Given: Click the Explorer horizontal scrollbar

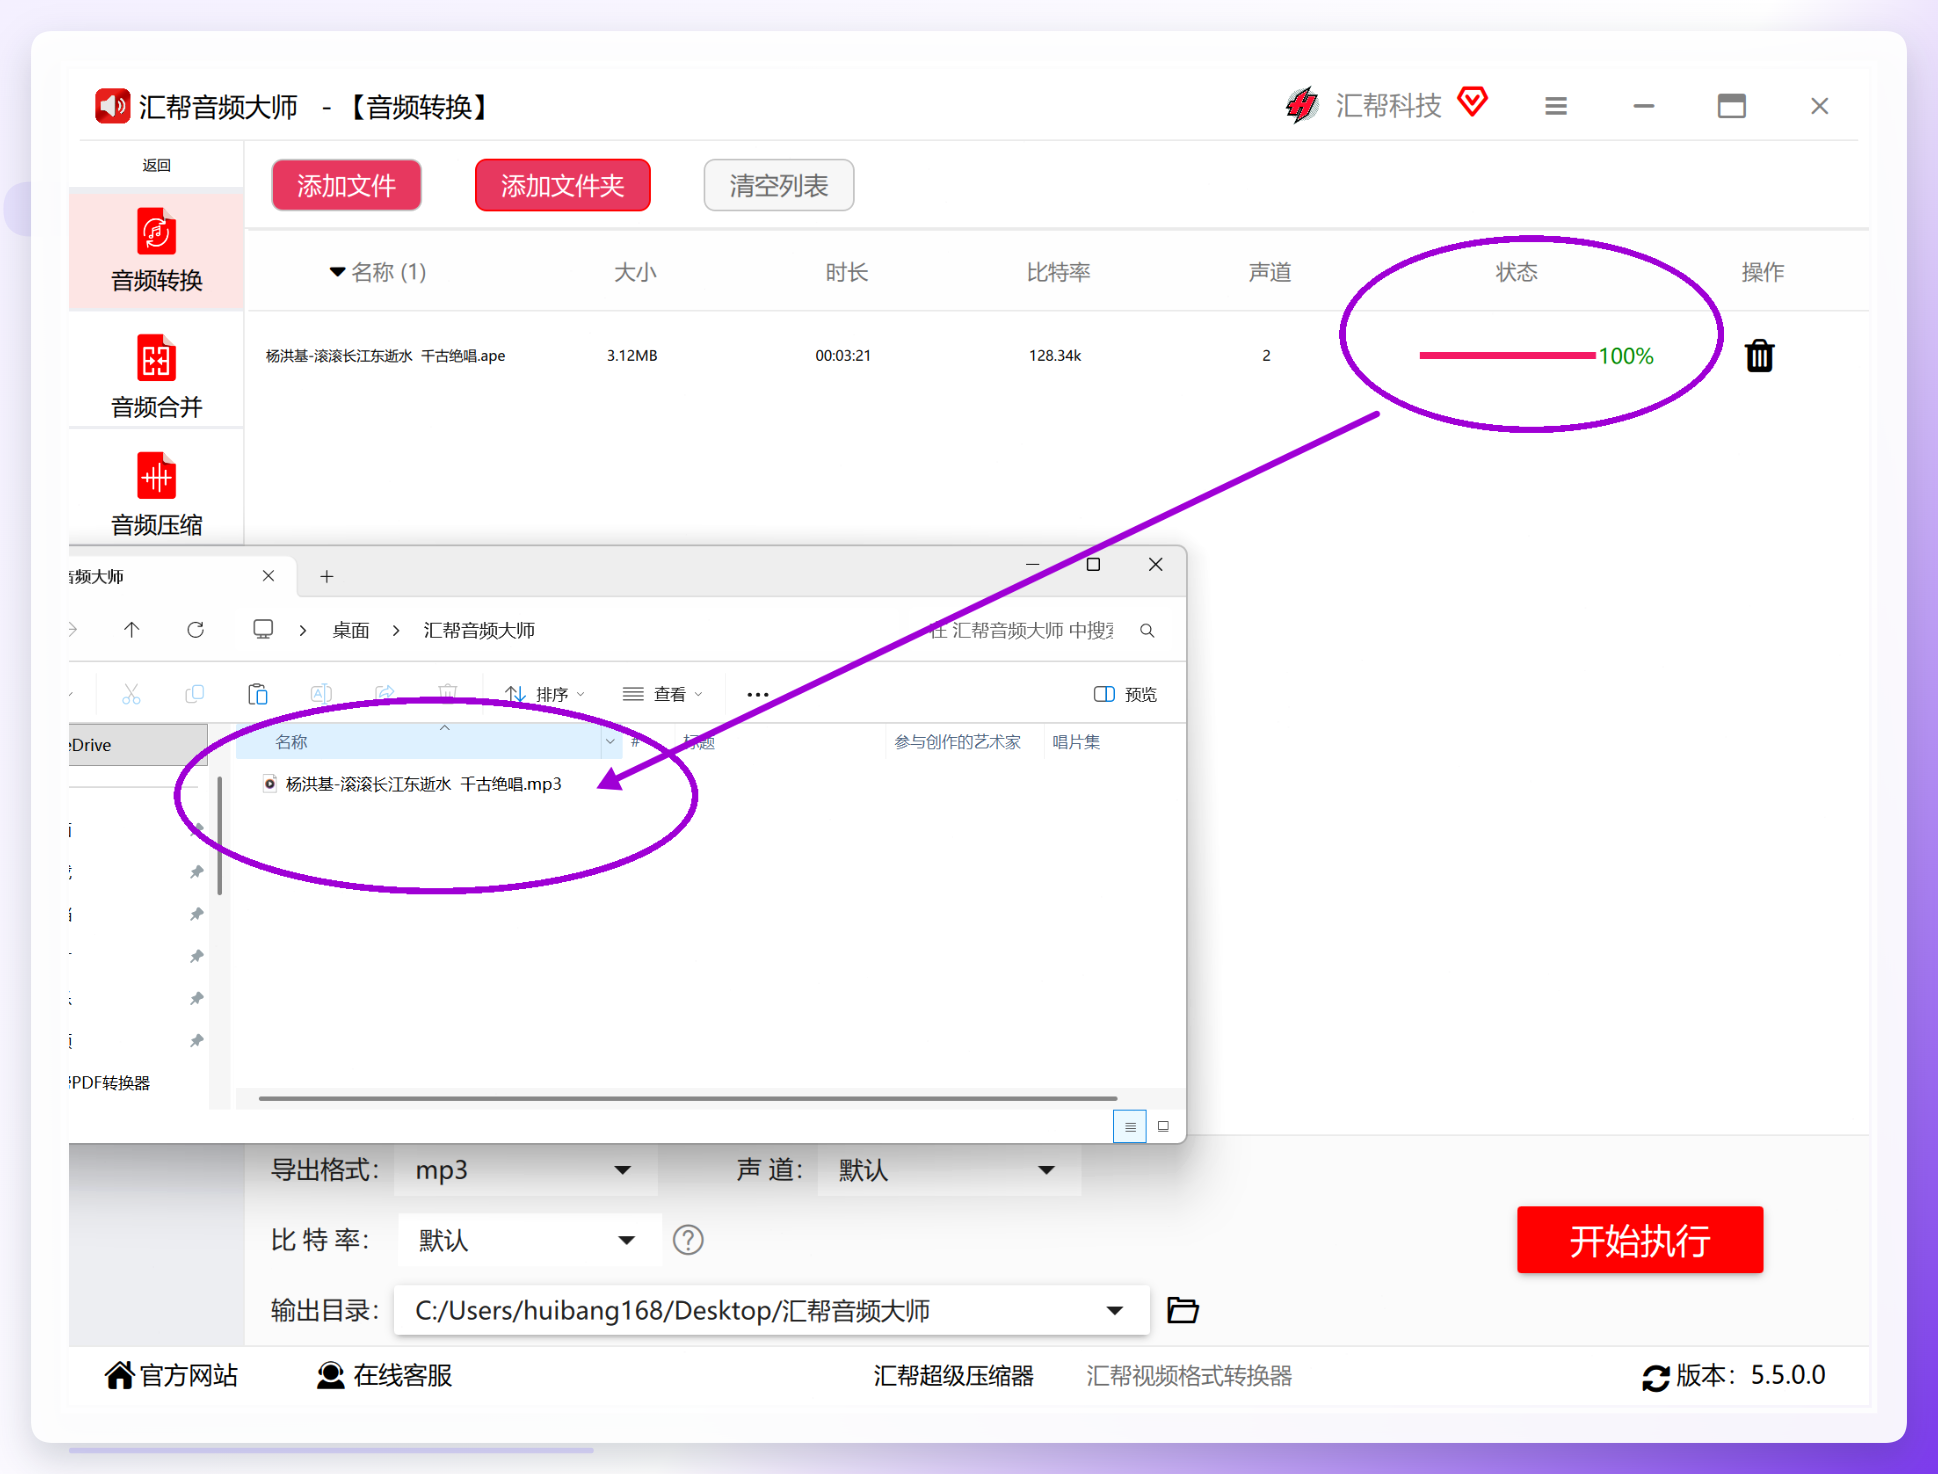Looking at the screenshot, I should click(688, 1098).
